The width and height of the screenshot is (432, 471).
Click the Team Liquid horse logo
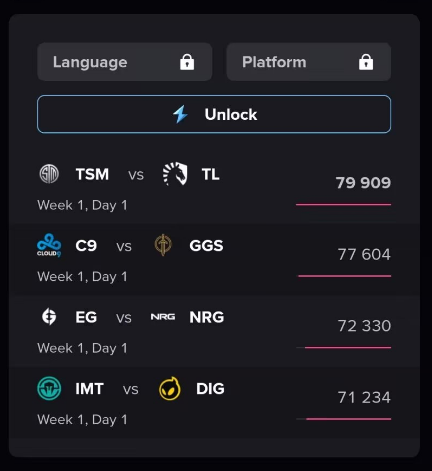click(175, 174)
